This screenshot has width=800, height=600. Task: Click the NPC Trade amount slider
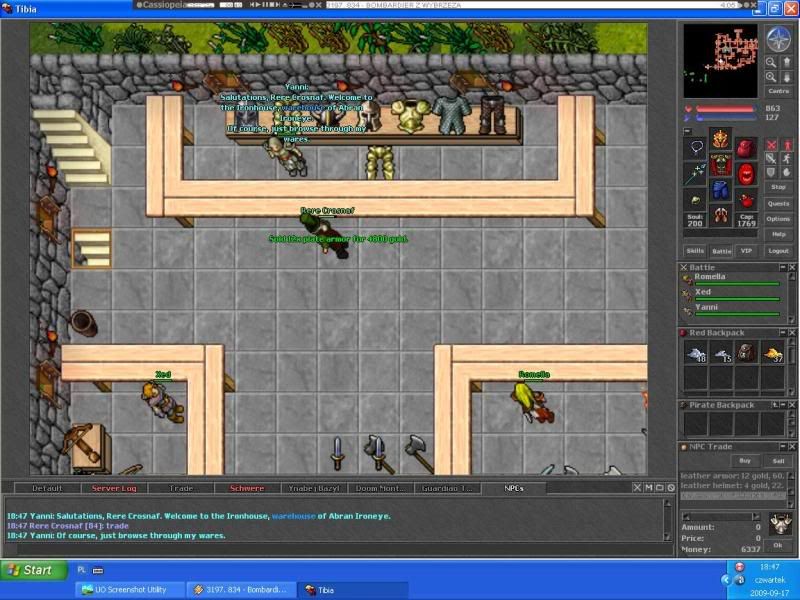(x=720, y=516)
